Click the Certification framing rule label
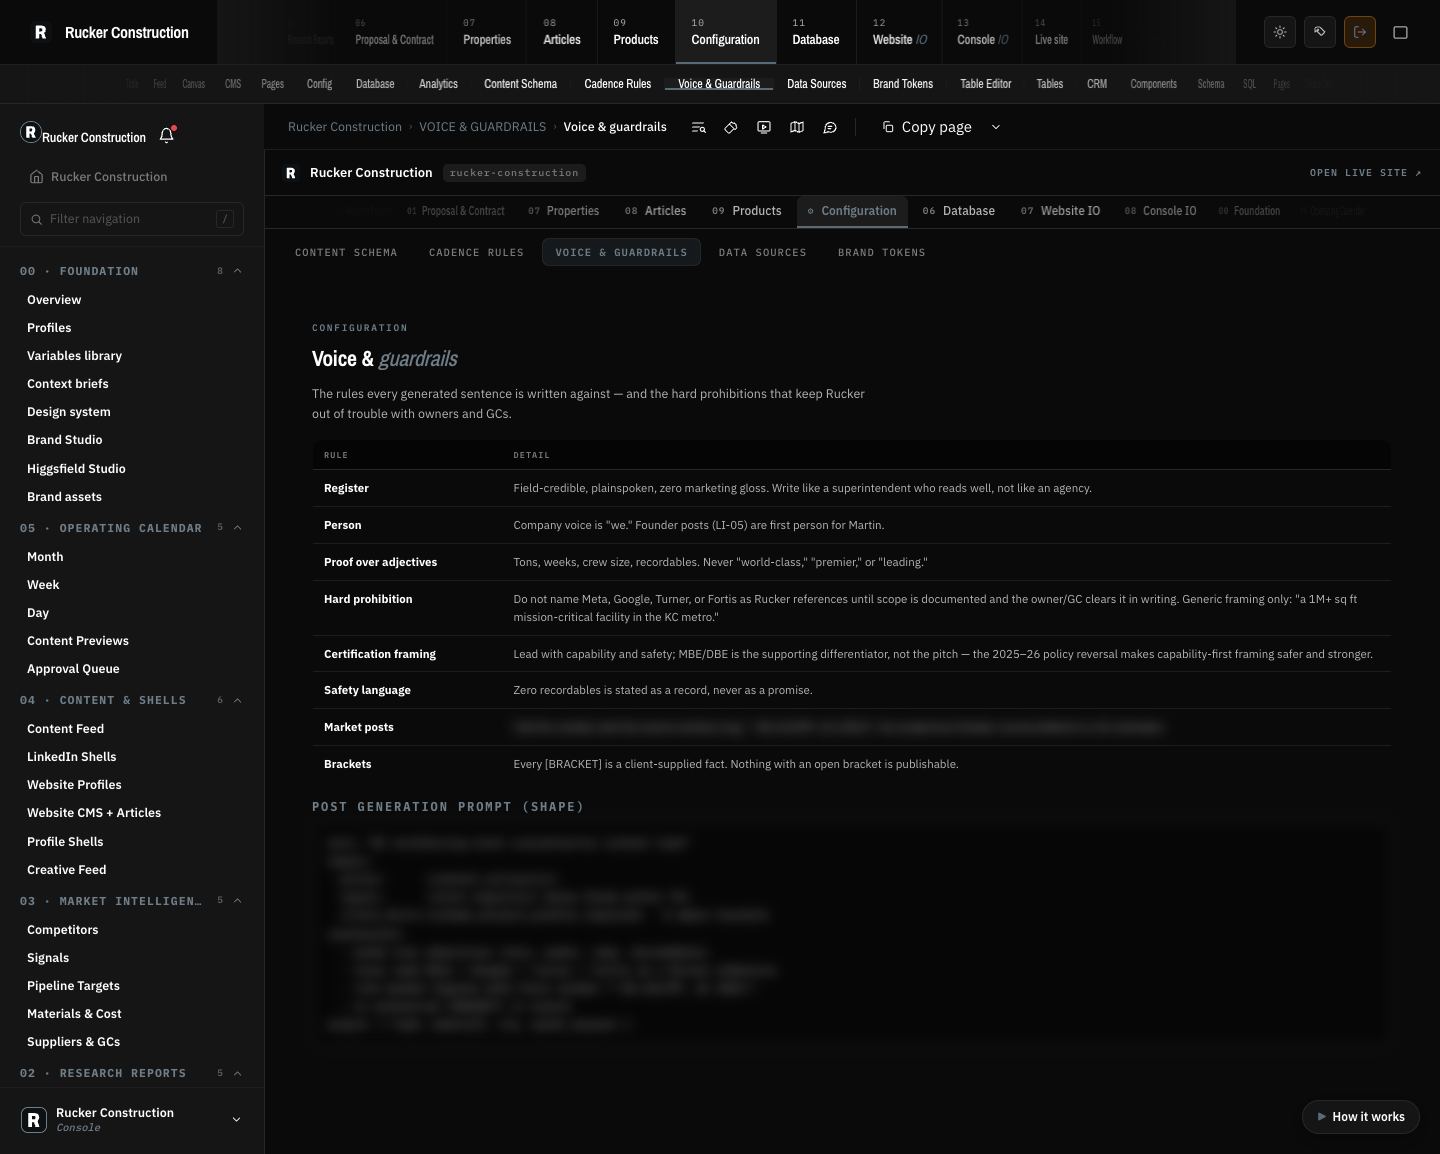This screenshot has height=1154, width=1440. 380,654
